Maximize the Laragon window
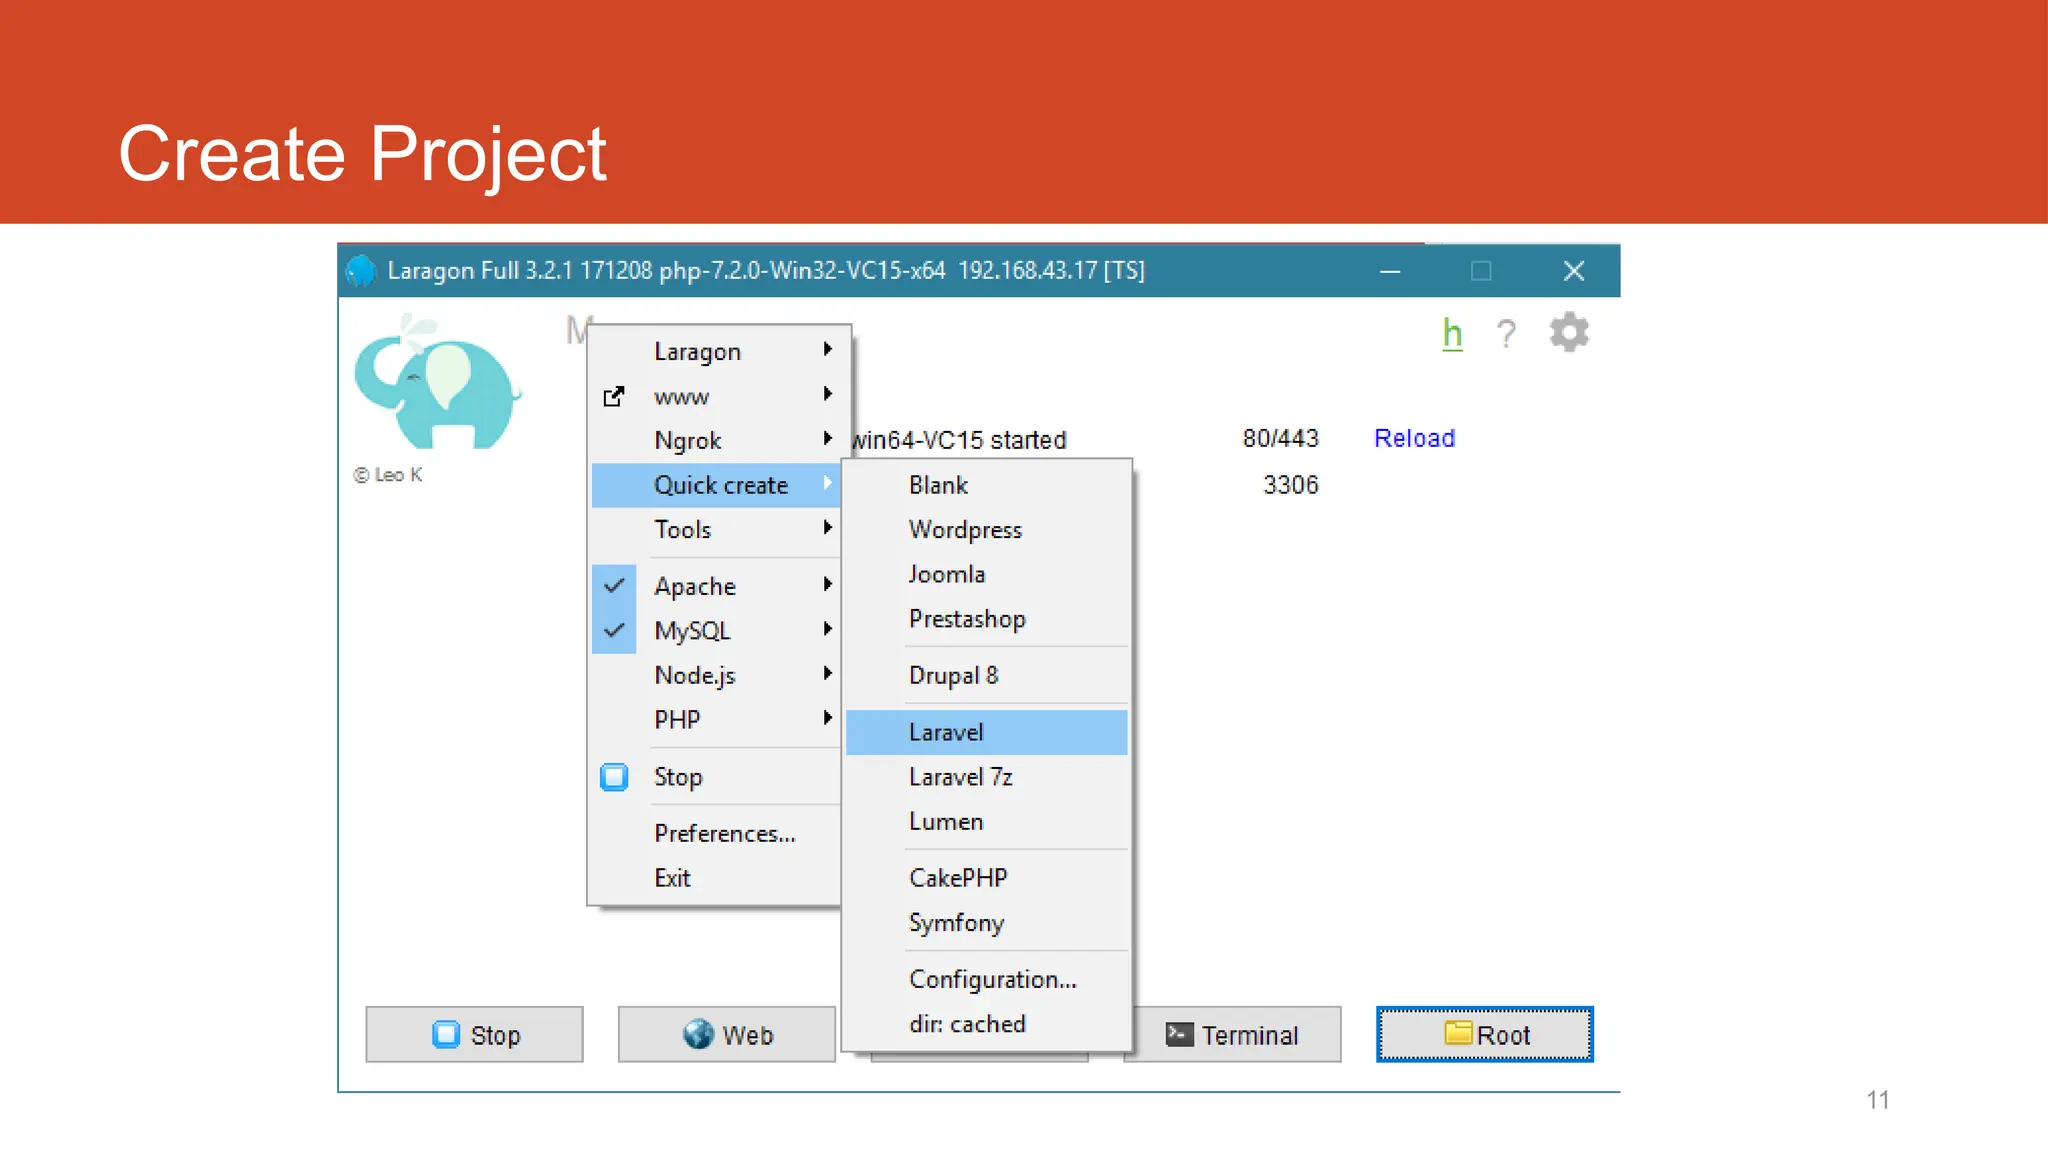2048x1152 pixels. tap(1481, 271)
